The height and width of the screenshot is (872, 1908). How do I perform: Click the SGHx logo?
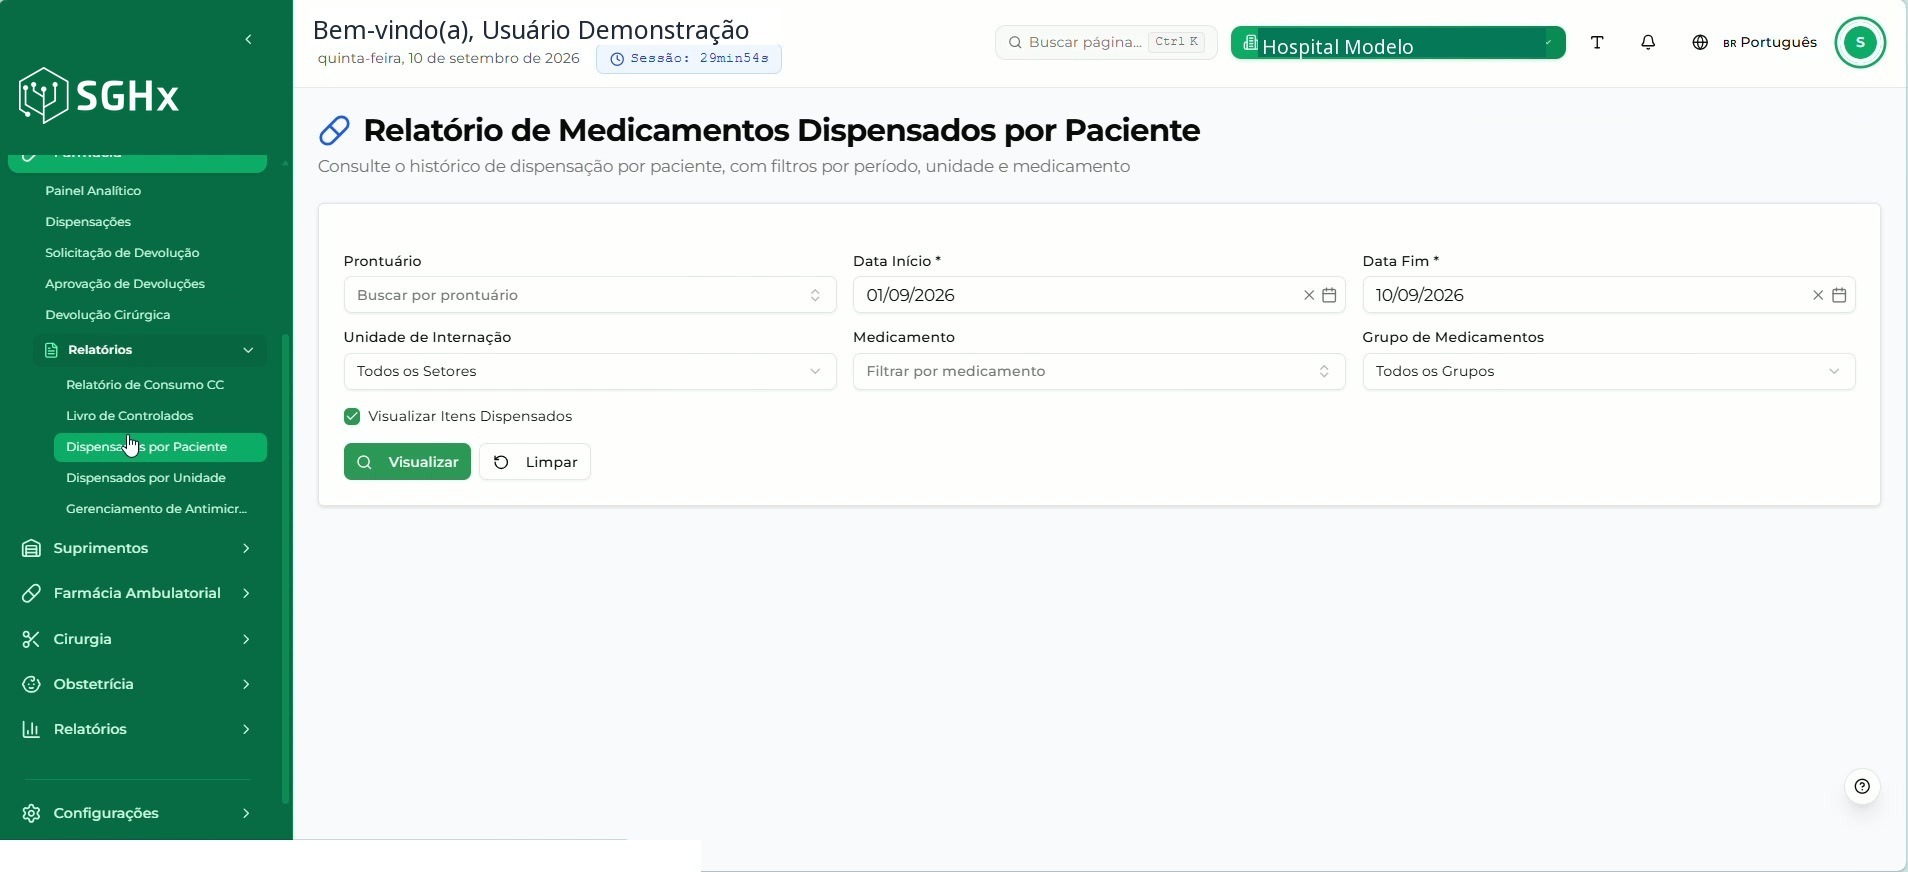(x=99, y=96)
